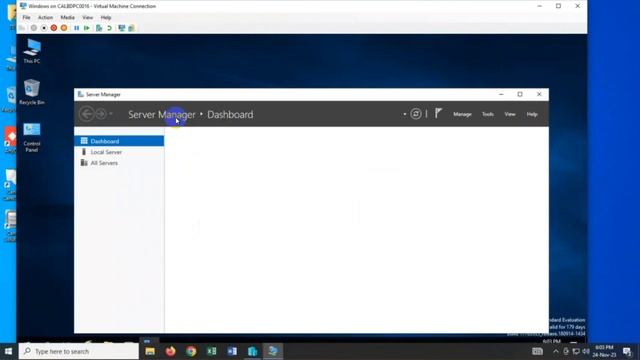The width and height of the screenshot is (640, 360).
Task: Open the Action menu
Action: pyautogui.click(x=45, y=18)
